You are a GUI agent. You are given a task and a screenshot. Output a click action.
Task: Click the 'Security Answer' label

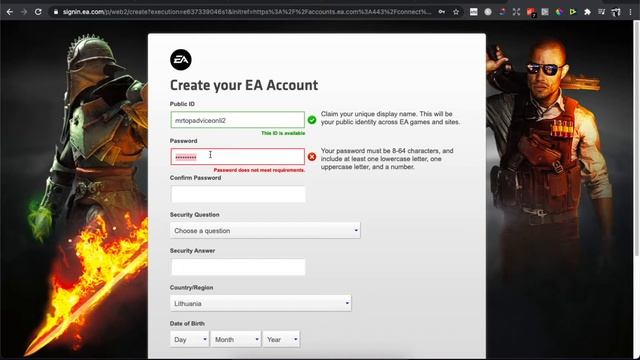(x=192, y=251)
